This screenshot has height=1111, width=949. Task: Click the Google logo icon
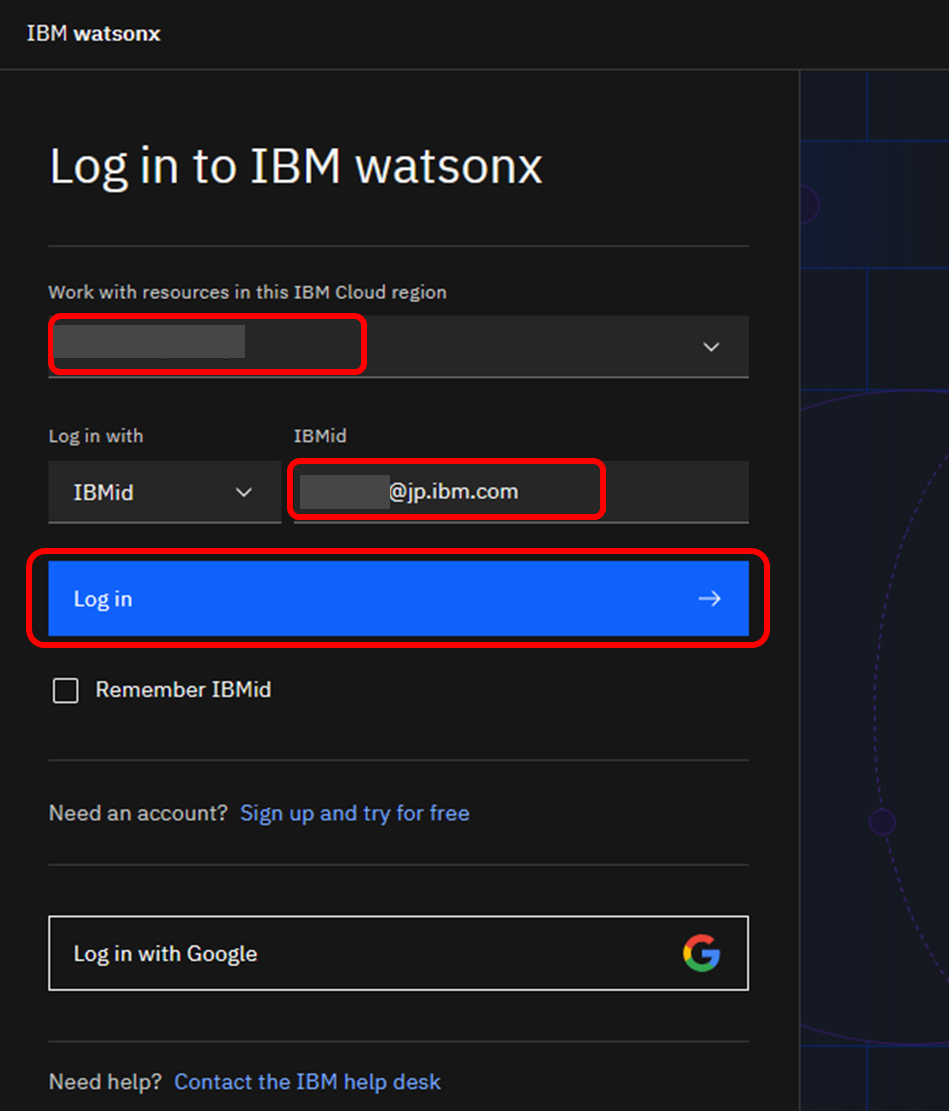coord(701,954)
